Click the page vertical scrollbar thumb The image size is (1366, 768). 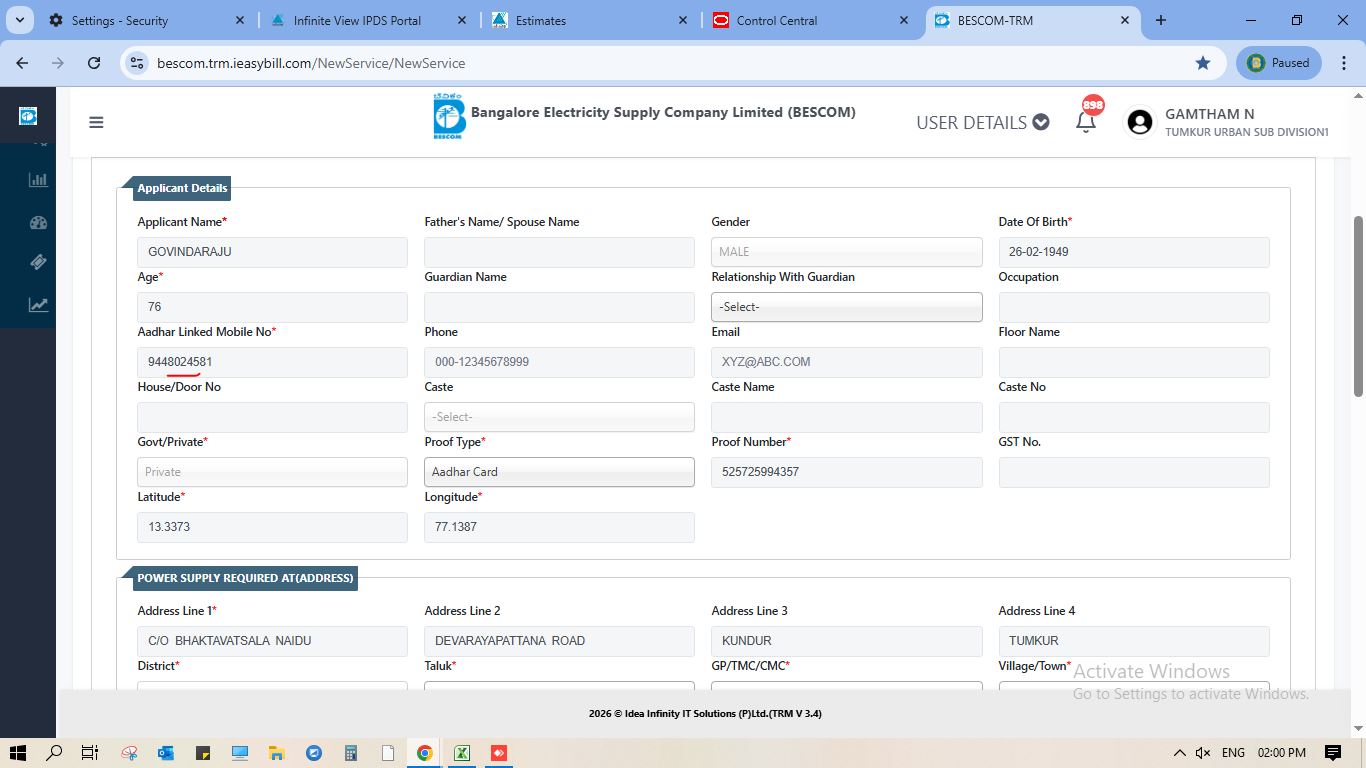[x=1357, y=305]
